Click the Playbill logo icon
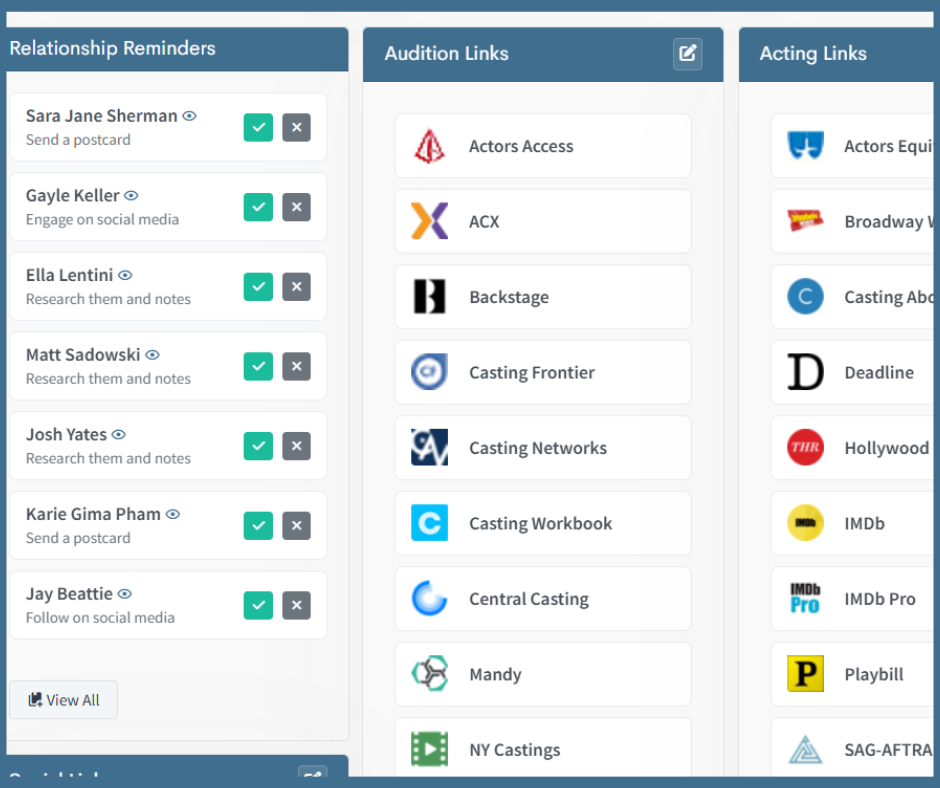 point(805,674)
